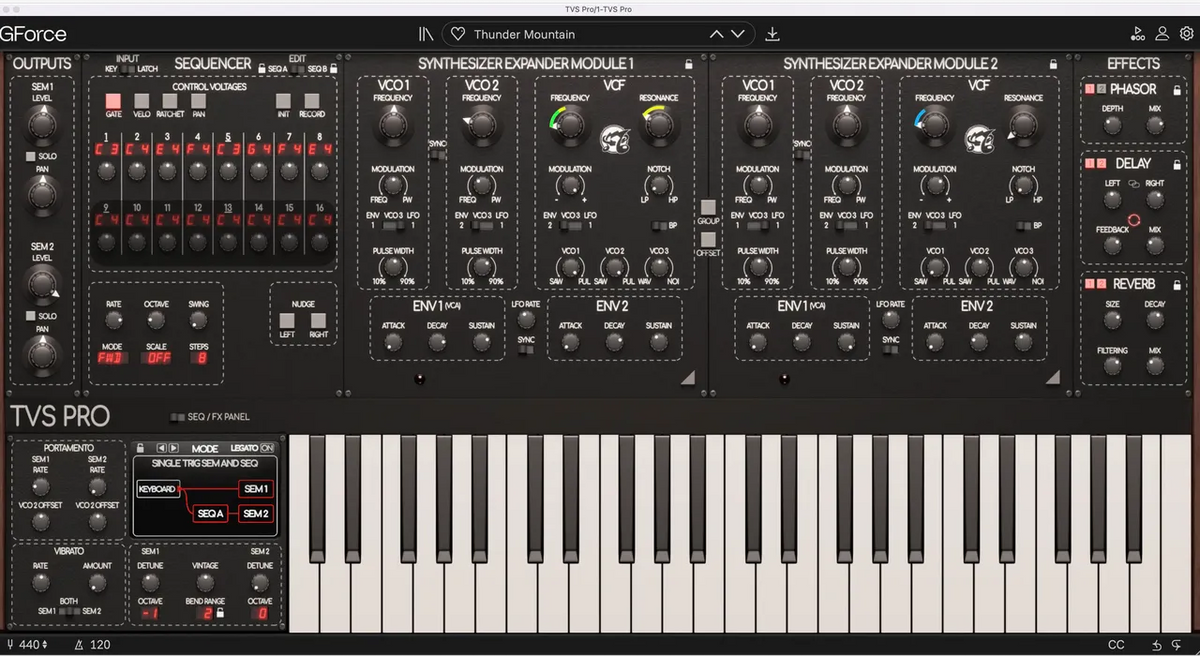Click Module 1 corner resize triangle
The width and height of the screenshot is (1200, 656).
click(x=688, y=378)
